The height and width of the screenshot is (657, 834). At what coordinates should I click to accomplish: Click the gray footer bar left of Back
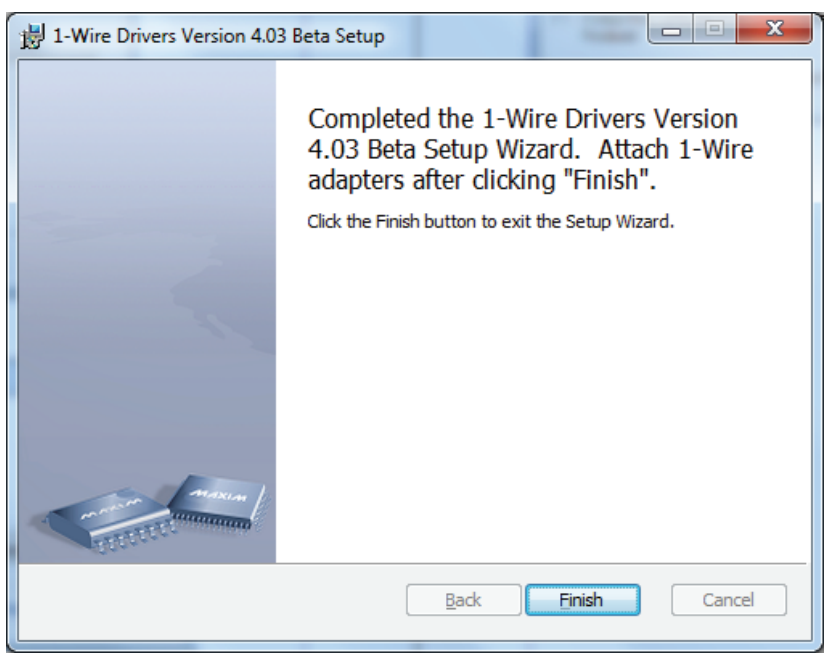(x=200, y=600)
